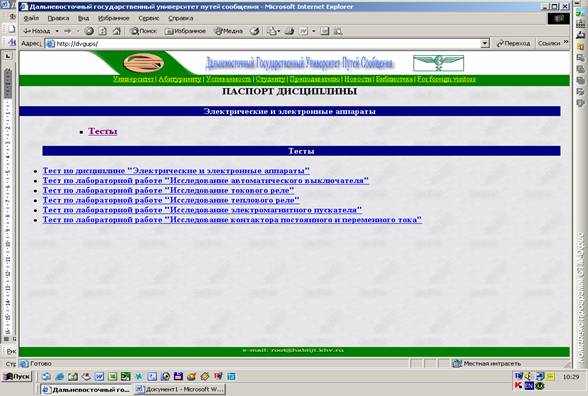
Task: Click the media player quick launch icon
Action: 165,376
